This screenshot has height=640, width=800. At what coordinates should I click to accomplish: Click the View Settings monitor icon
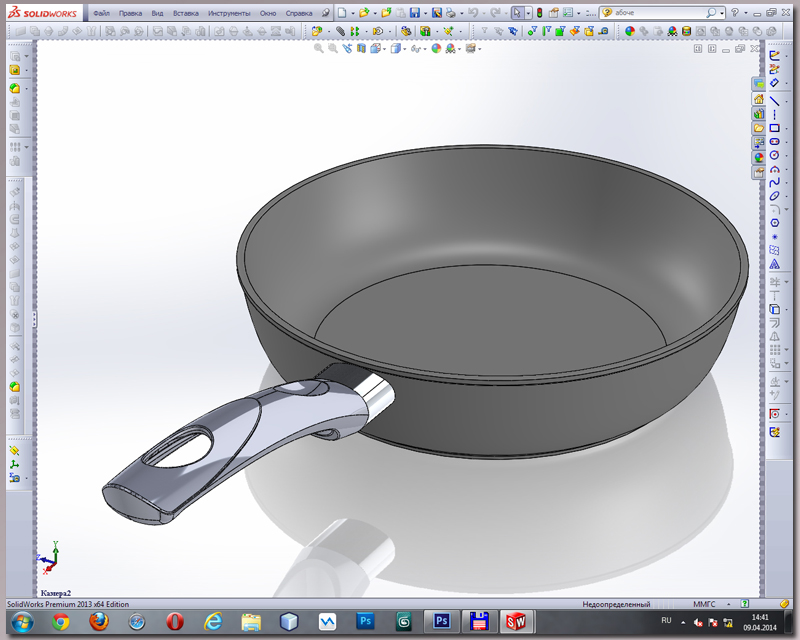tap(470, 48)
